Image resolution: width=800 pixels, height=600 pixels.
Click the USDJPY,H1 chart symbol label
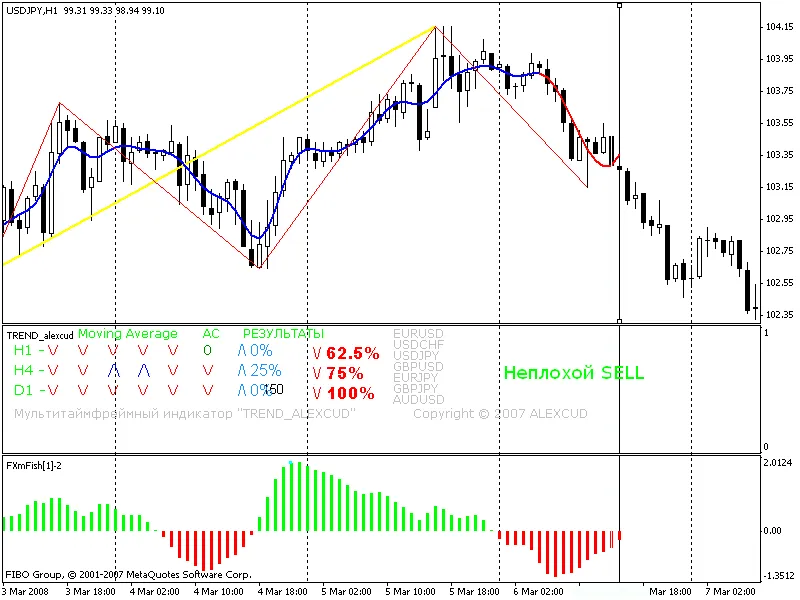[x=29, y=9]
